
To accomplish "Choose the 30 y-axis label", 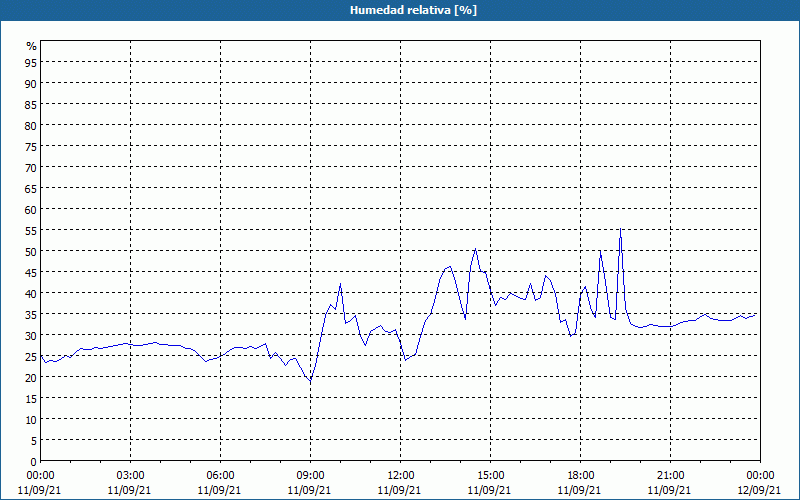I will (31, 336).
